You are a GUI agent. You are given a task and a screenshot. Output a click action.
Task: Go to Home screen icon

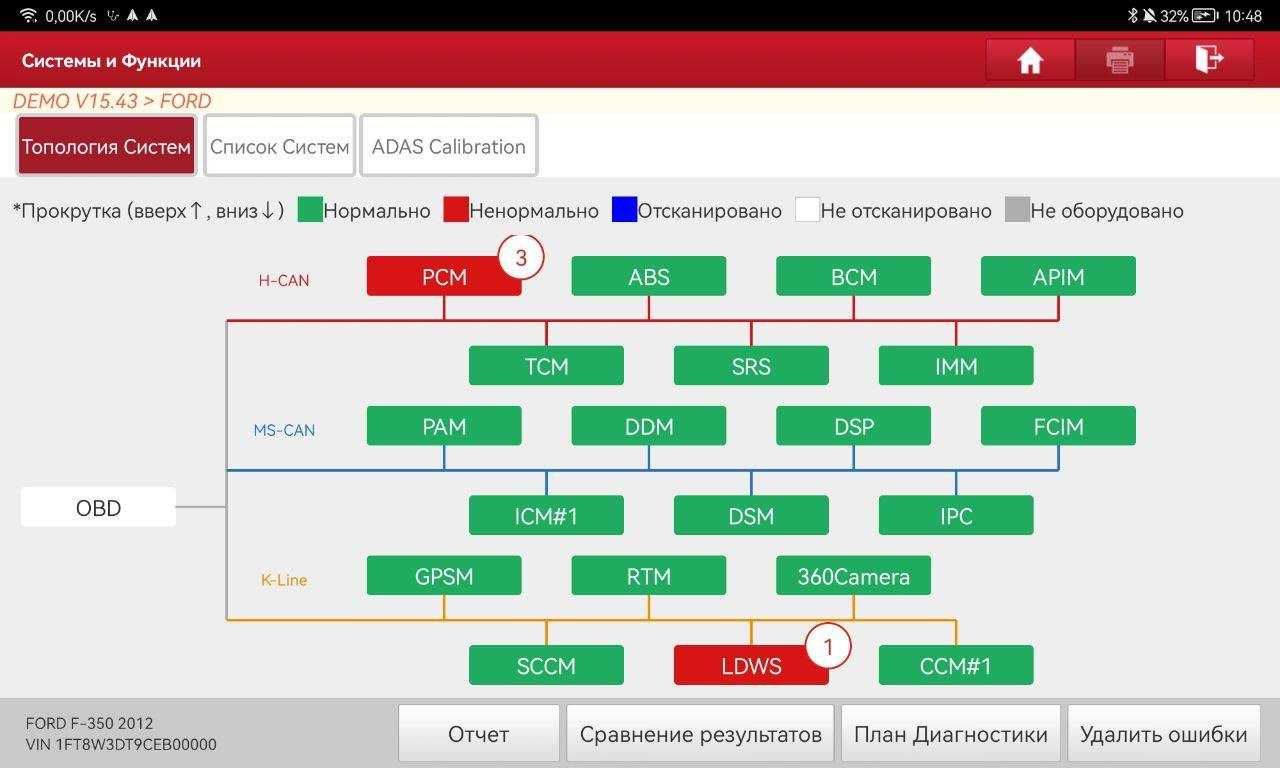point(1030,60)
